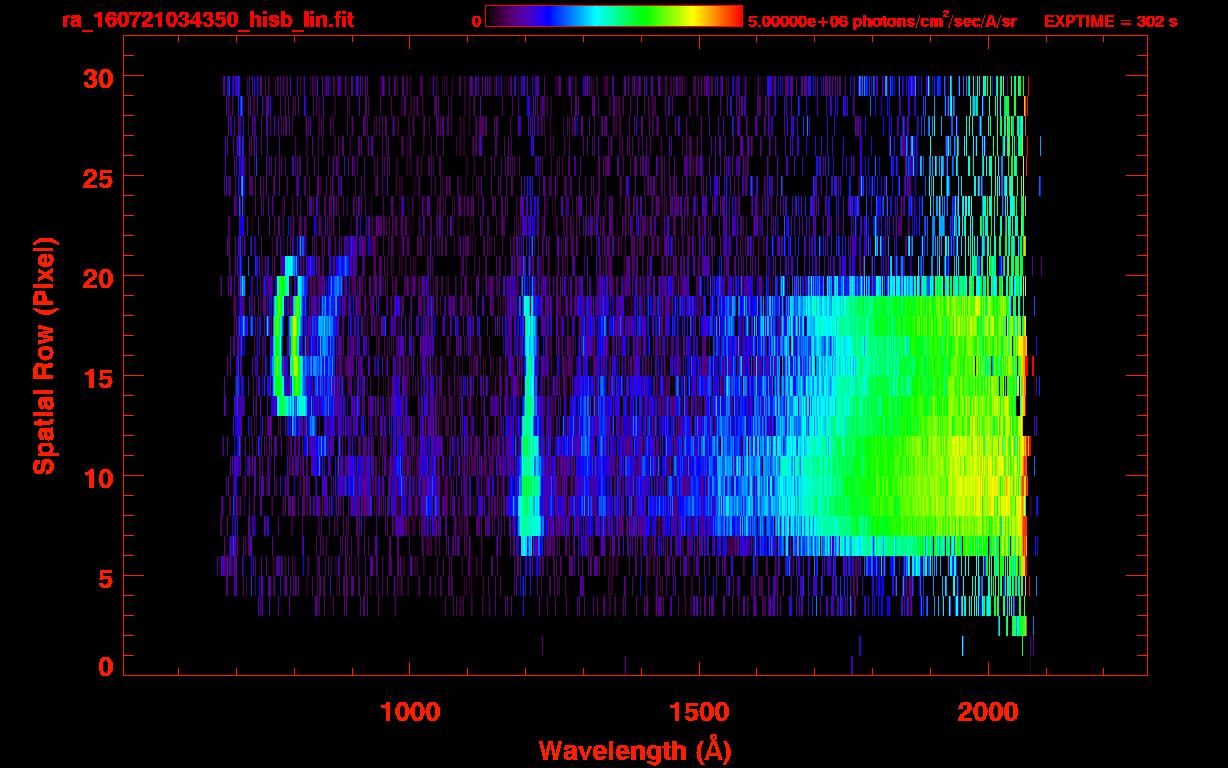The width and height of the screenshot is (1228, 768).
Task: Click the green arc feature near 800 Å
Action: point(280,345)
